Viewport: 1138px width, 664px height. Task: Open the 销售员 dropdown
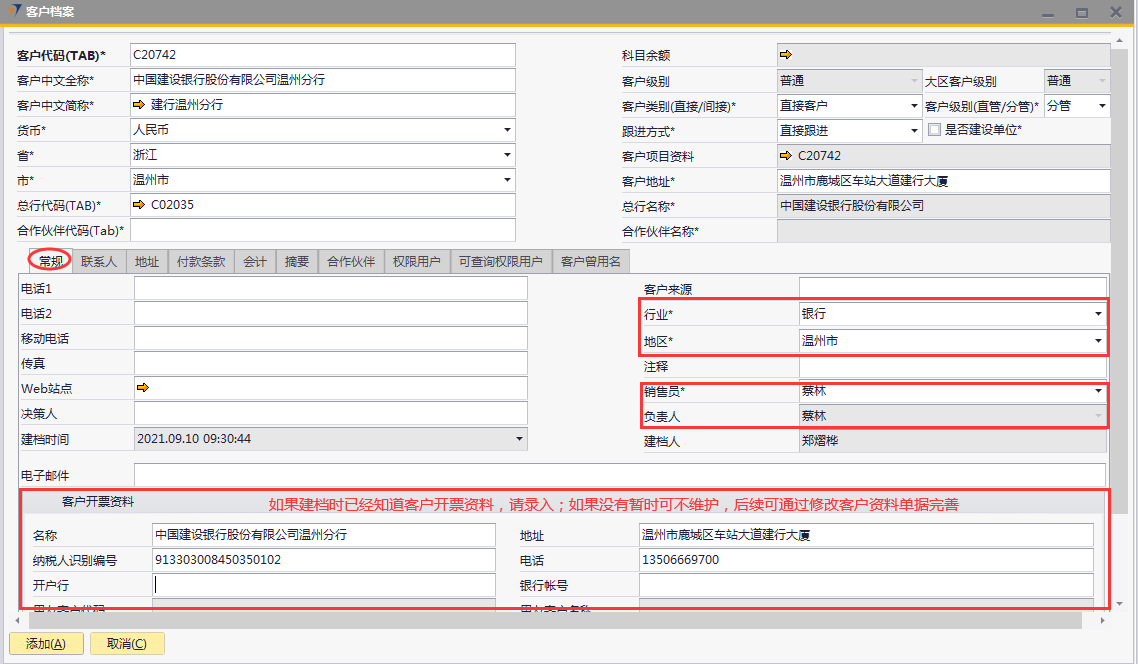coord(1098,391)
